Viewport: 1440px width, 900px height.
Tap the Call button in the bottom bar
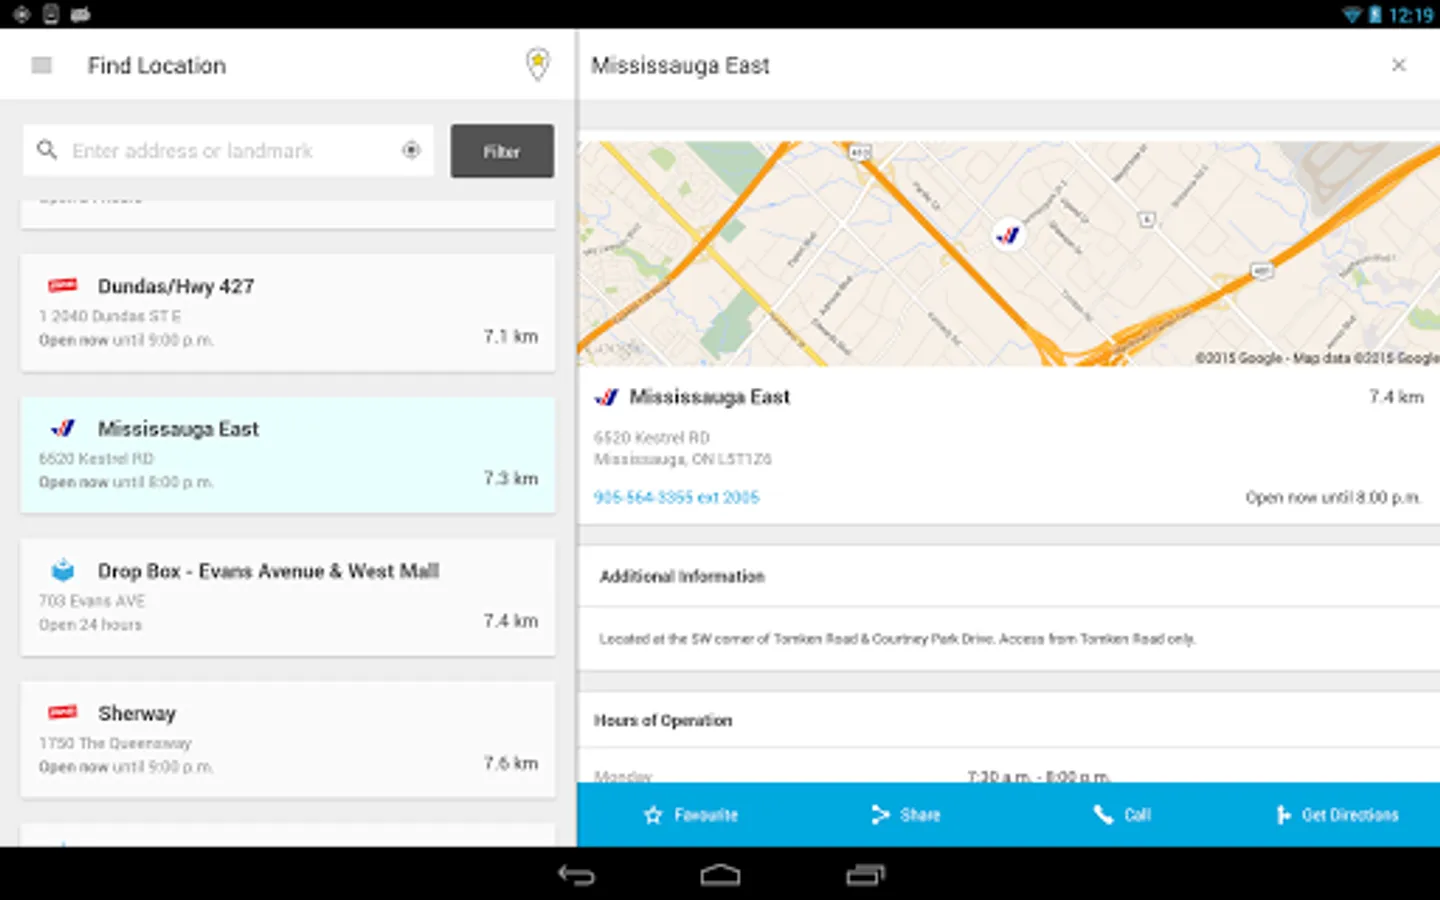(1122, 815)
